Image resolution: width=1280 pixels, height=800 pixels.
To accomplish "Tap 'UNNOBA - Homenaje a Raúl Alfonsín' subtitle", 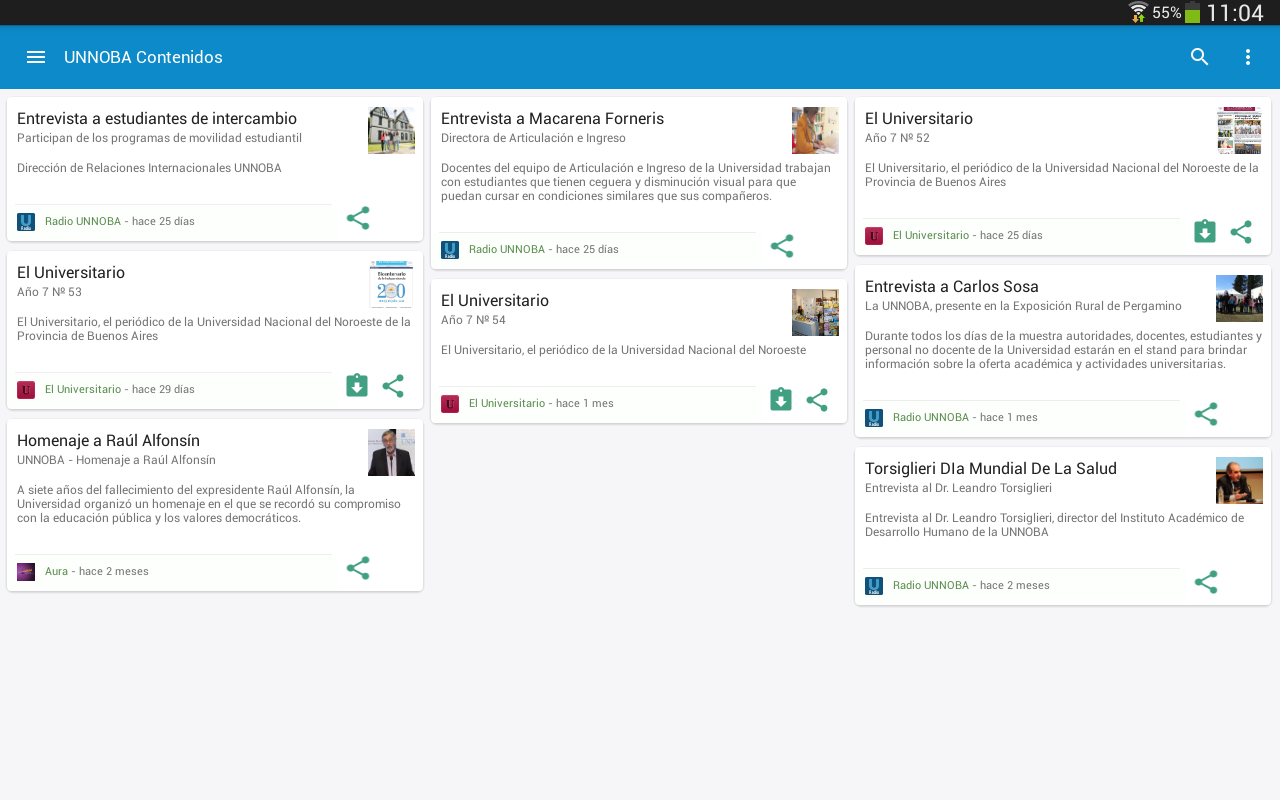I will tap(117, 460).
